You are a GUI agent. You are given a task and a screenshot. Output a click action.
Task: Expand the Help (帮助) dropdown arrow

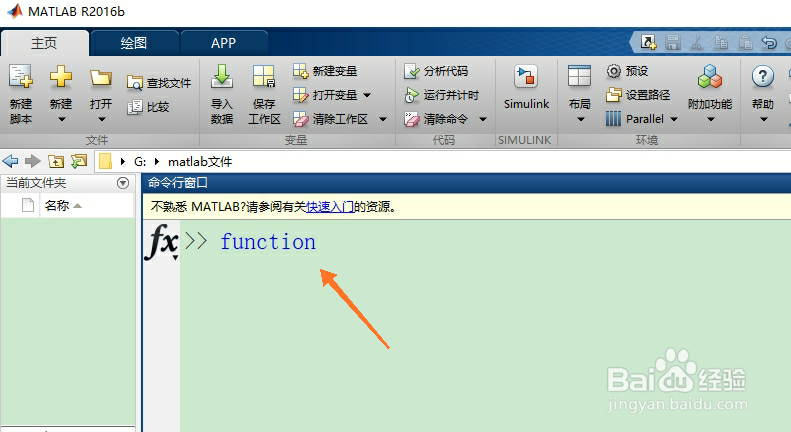tap(764, 120)
